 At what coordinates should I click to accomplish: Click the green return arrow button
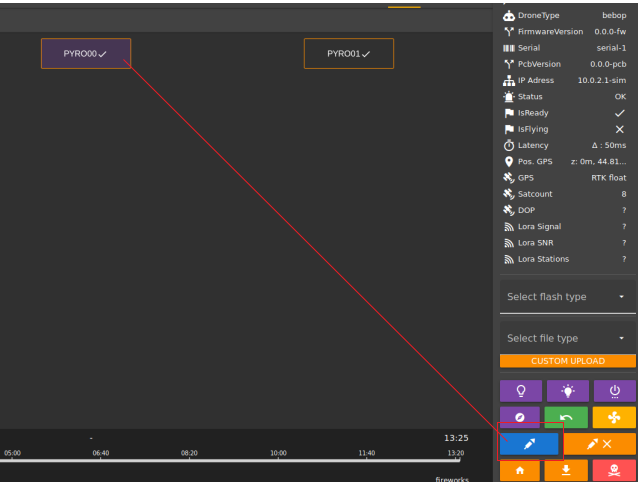[567, 417]
